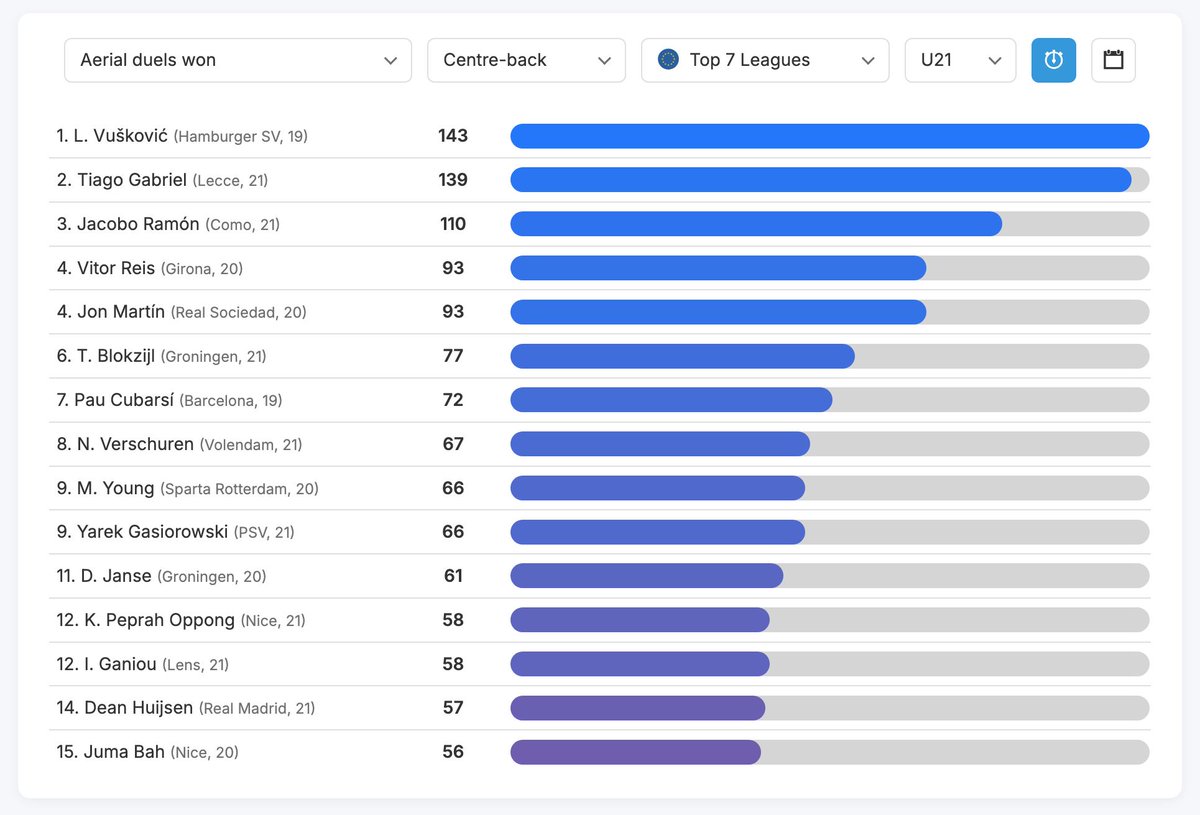Click Dean Huijsen's progress bar

[830, 708]
